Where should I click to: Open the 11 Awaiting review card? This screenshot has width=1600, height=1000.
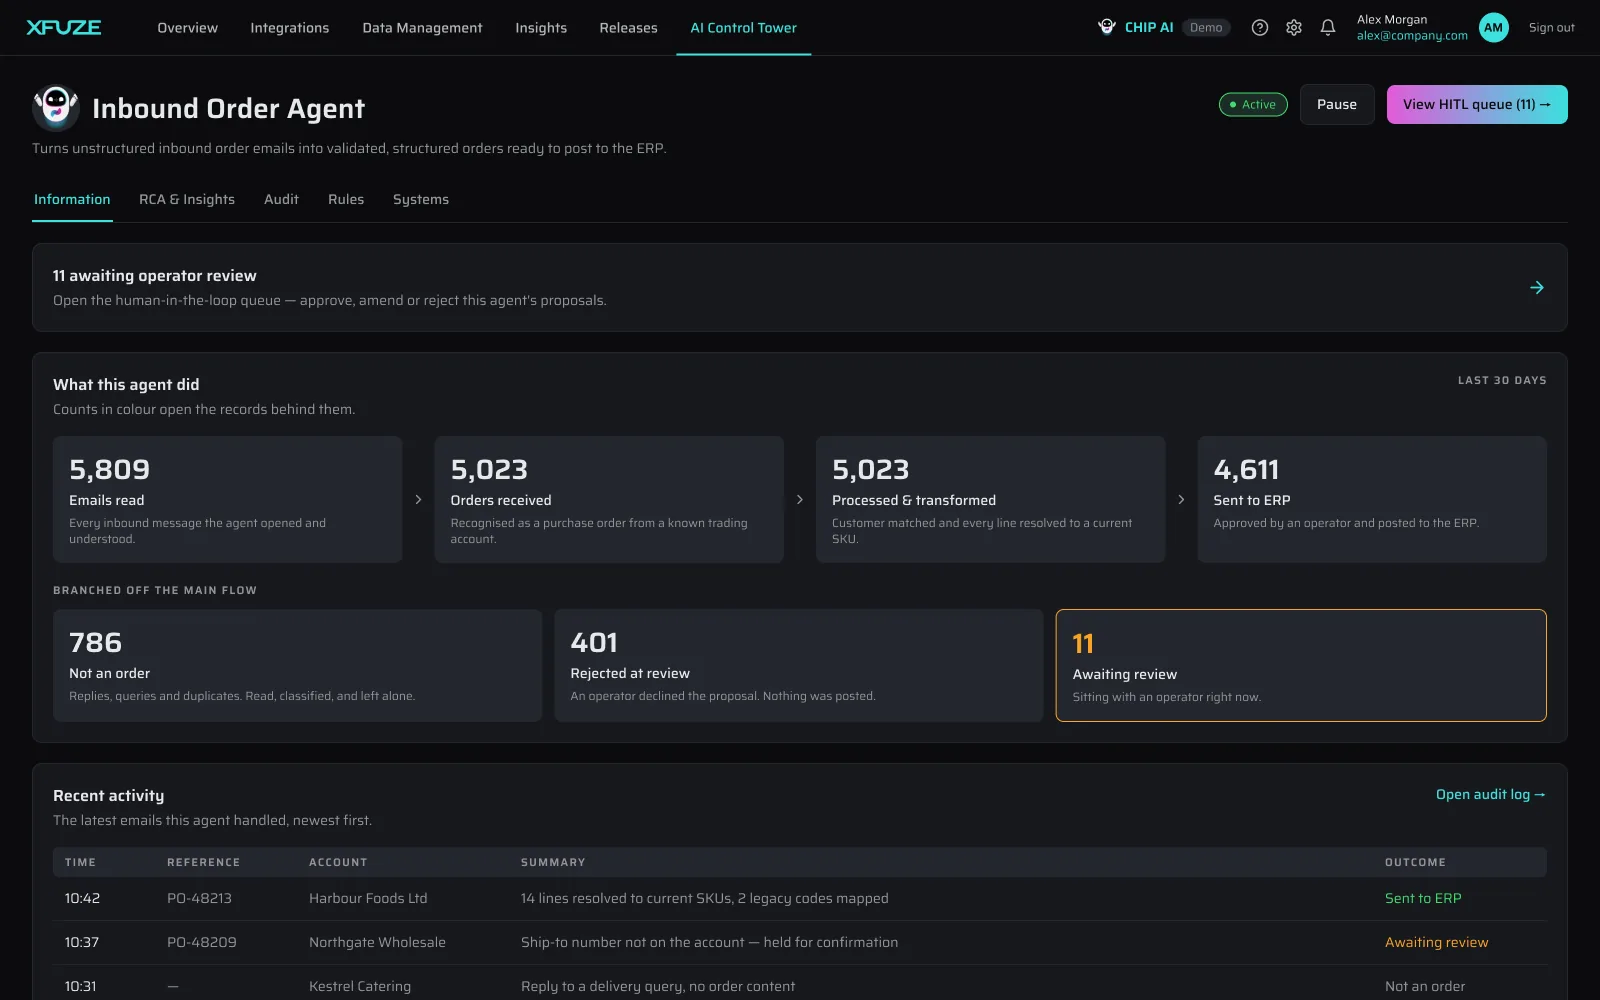(1301, 665)
